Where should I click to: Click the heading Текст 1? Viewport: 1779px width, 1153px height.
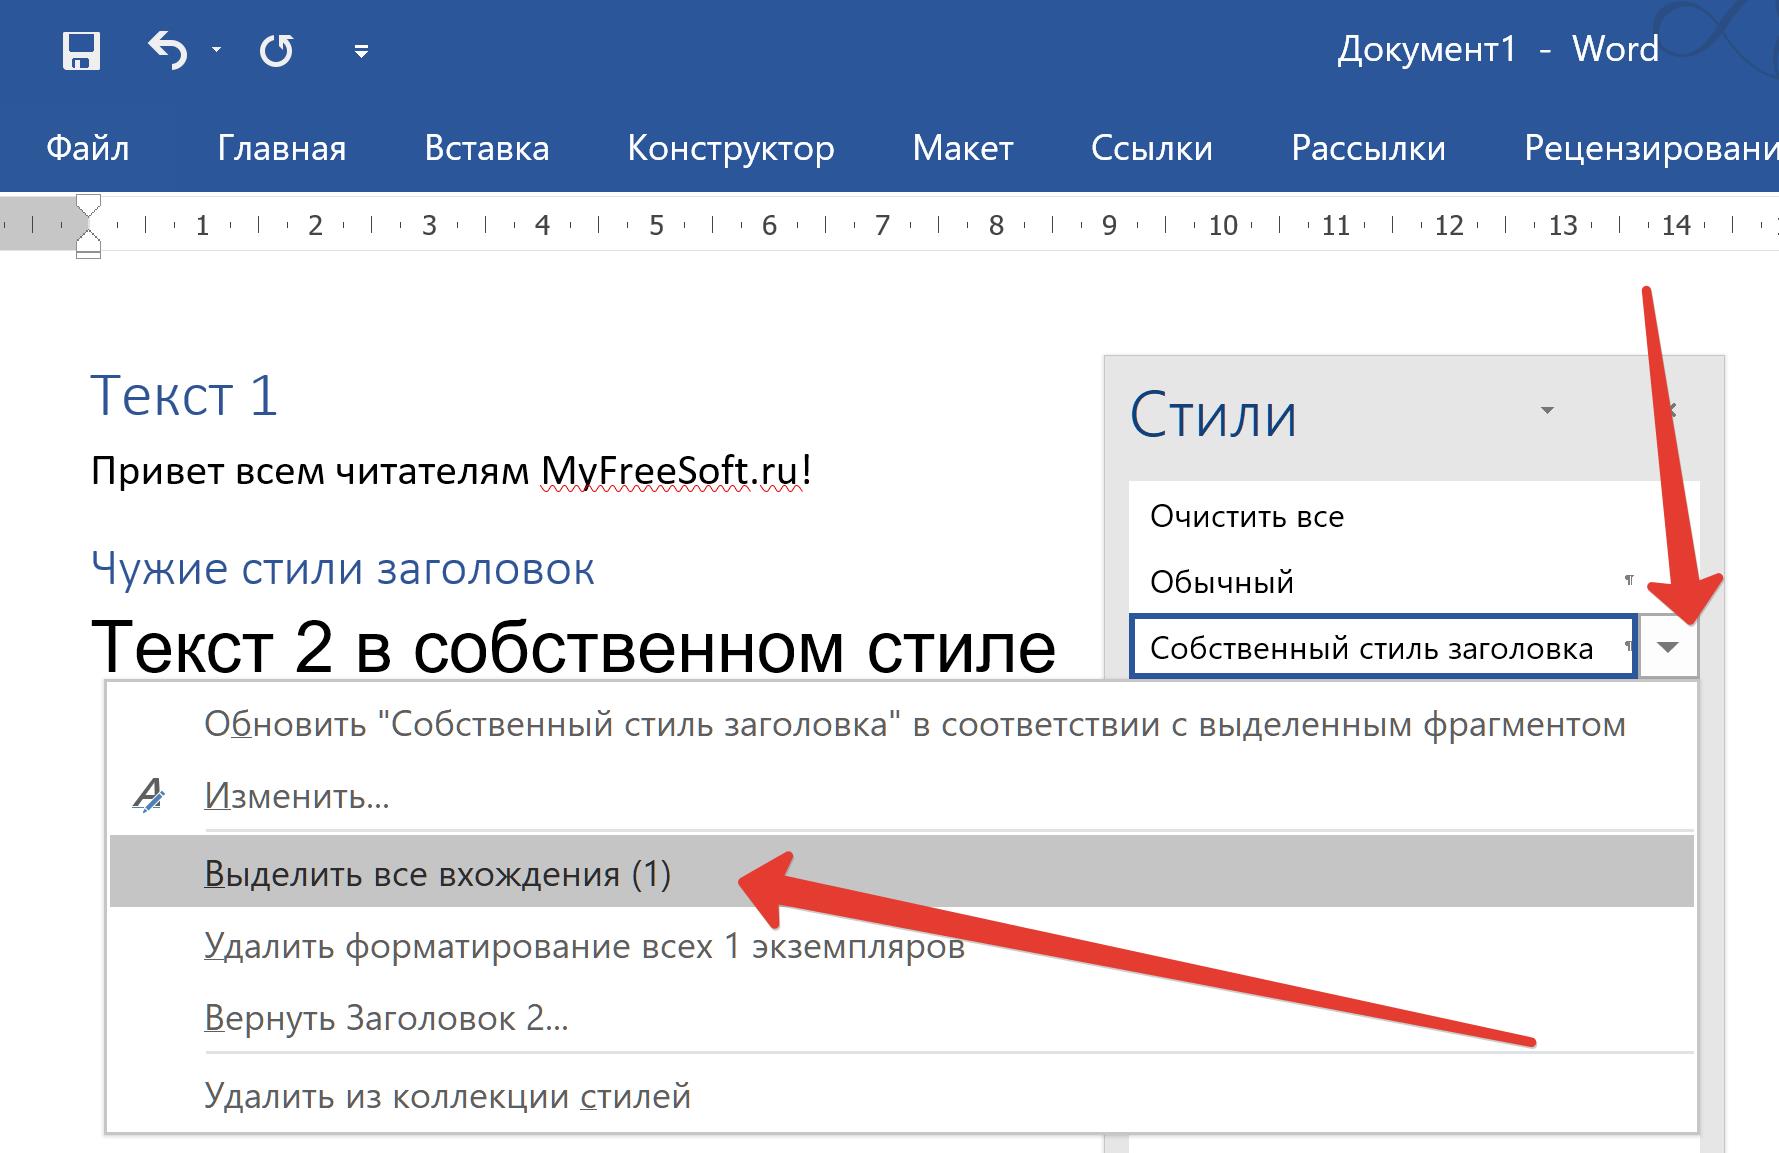point(184,396)
